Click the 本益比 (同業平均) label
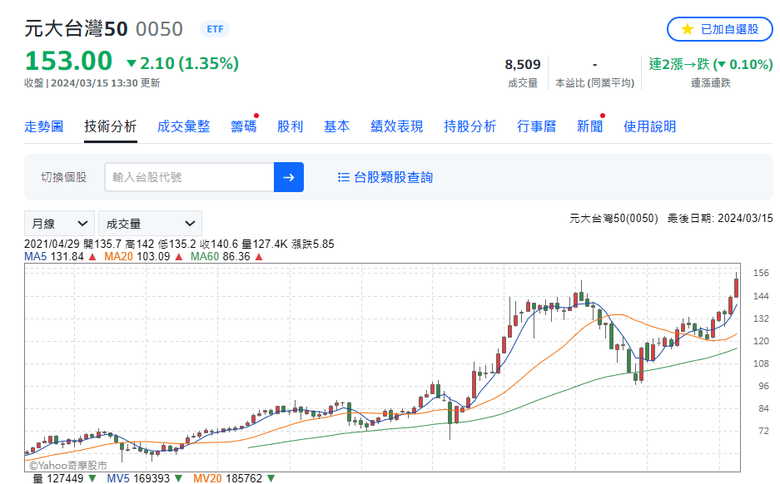Screen dimensions: 780x484 (595, 83)
